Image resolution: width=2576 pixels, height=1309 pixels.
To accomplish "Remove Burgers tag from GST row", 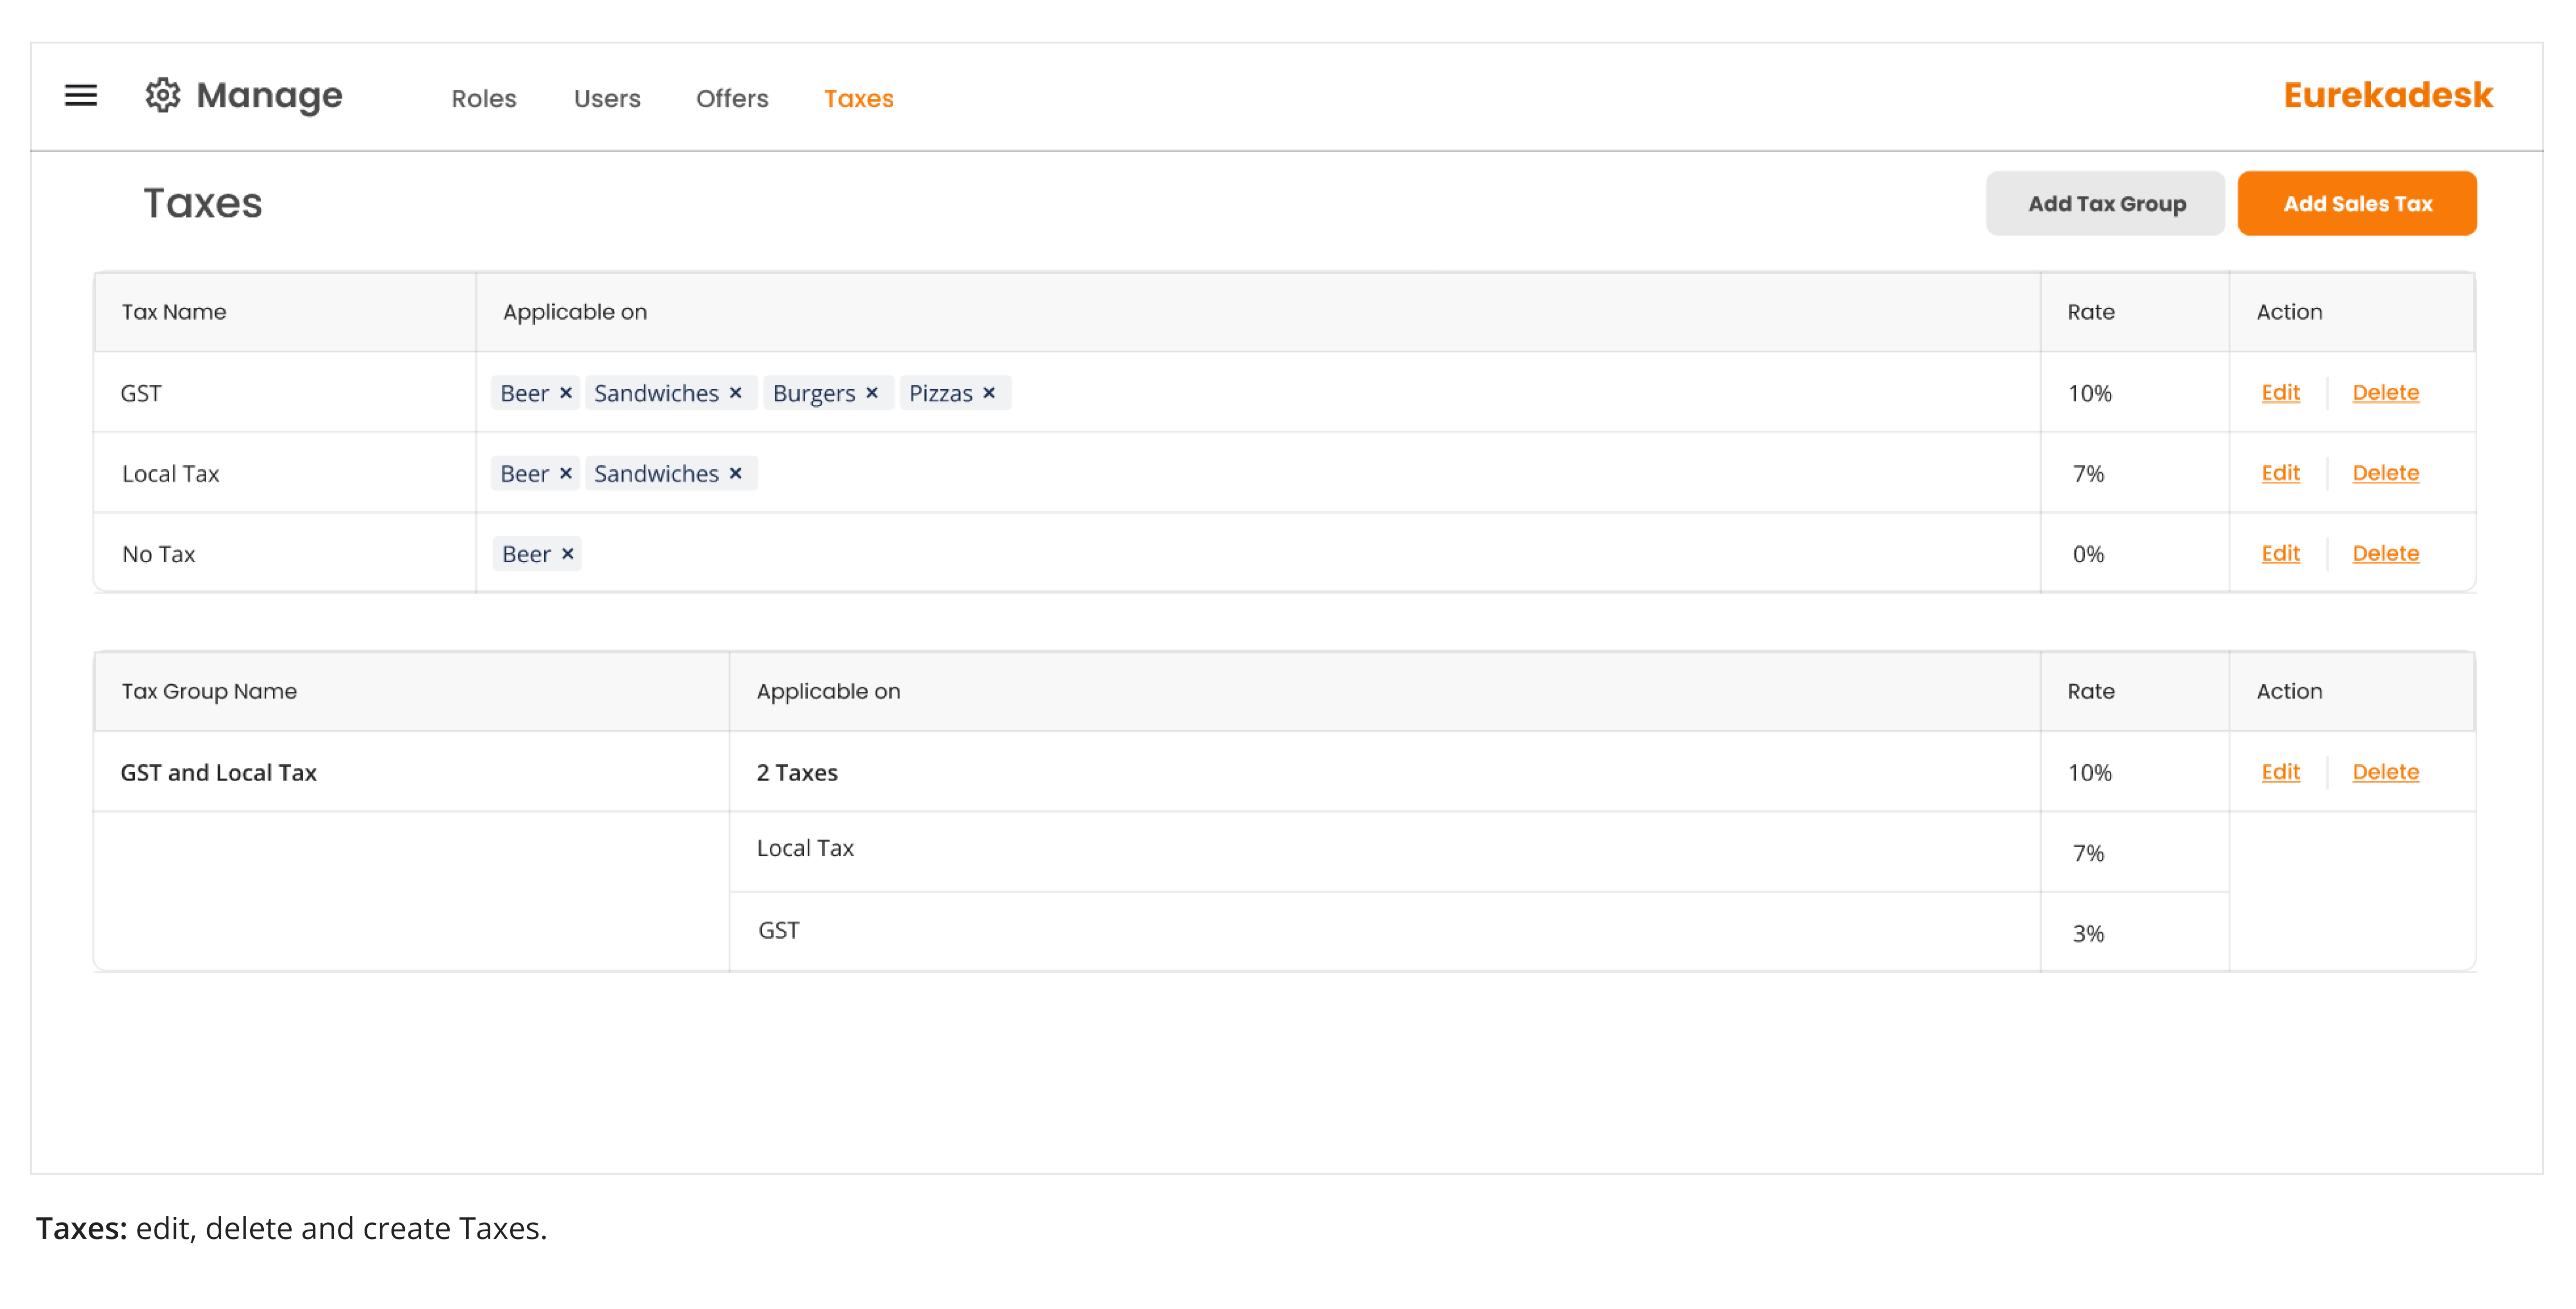I will tap(872, 393).
